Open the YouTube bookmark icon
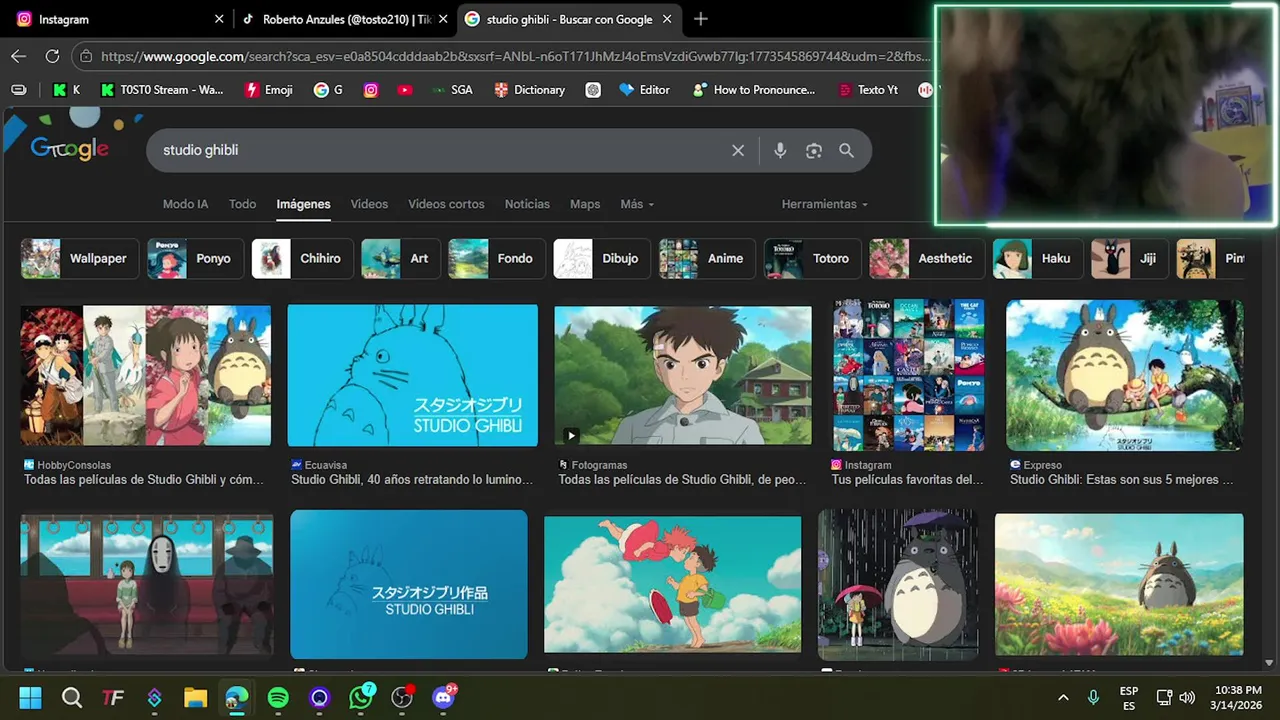The height and width of the screenshot is (720, 1280). pos(404,90)
